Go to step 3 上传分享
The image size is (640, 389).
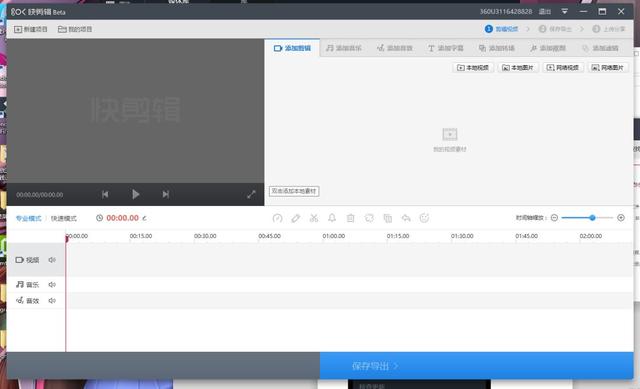(x=609, y=29)
